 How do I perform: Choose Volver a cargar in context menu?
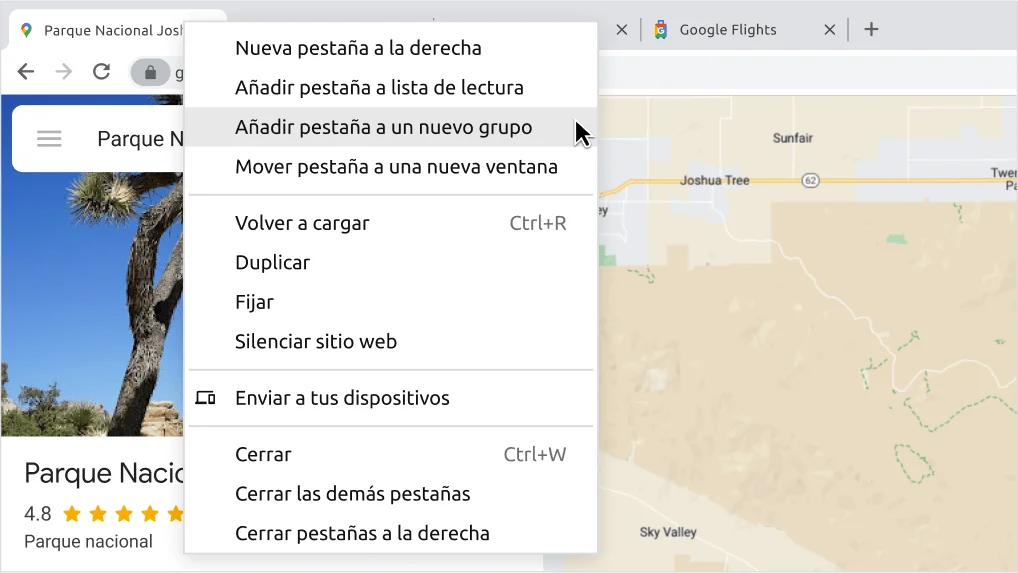[390, 223]
